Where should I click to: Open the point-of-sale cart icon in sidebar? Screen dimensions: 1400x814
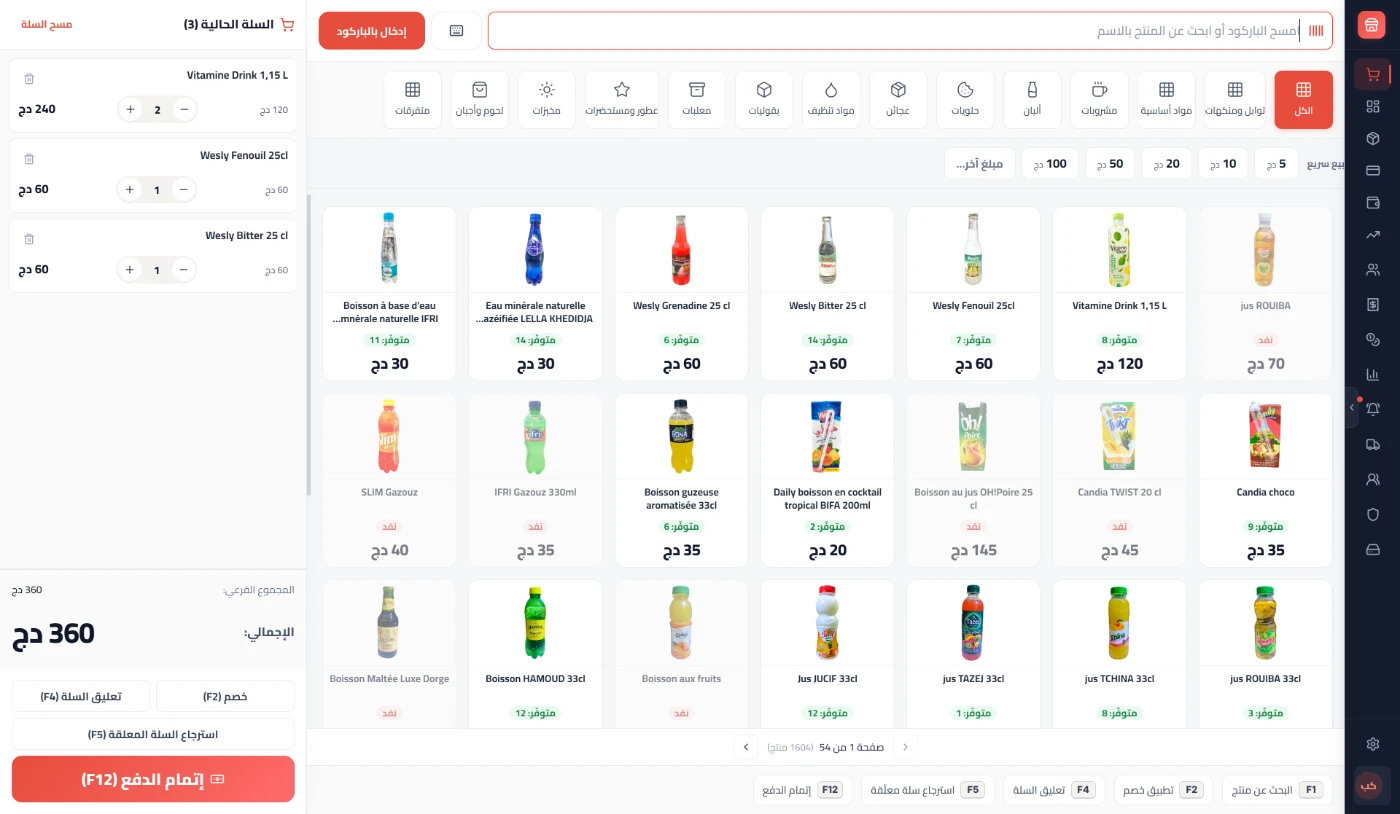(x=1372, y=74)
